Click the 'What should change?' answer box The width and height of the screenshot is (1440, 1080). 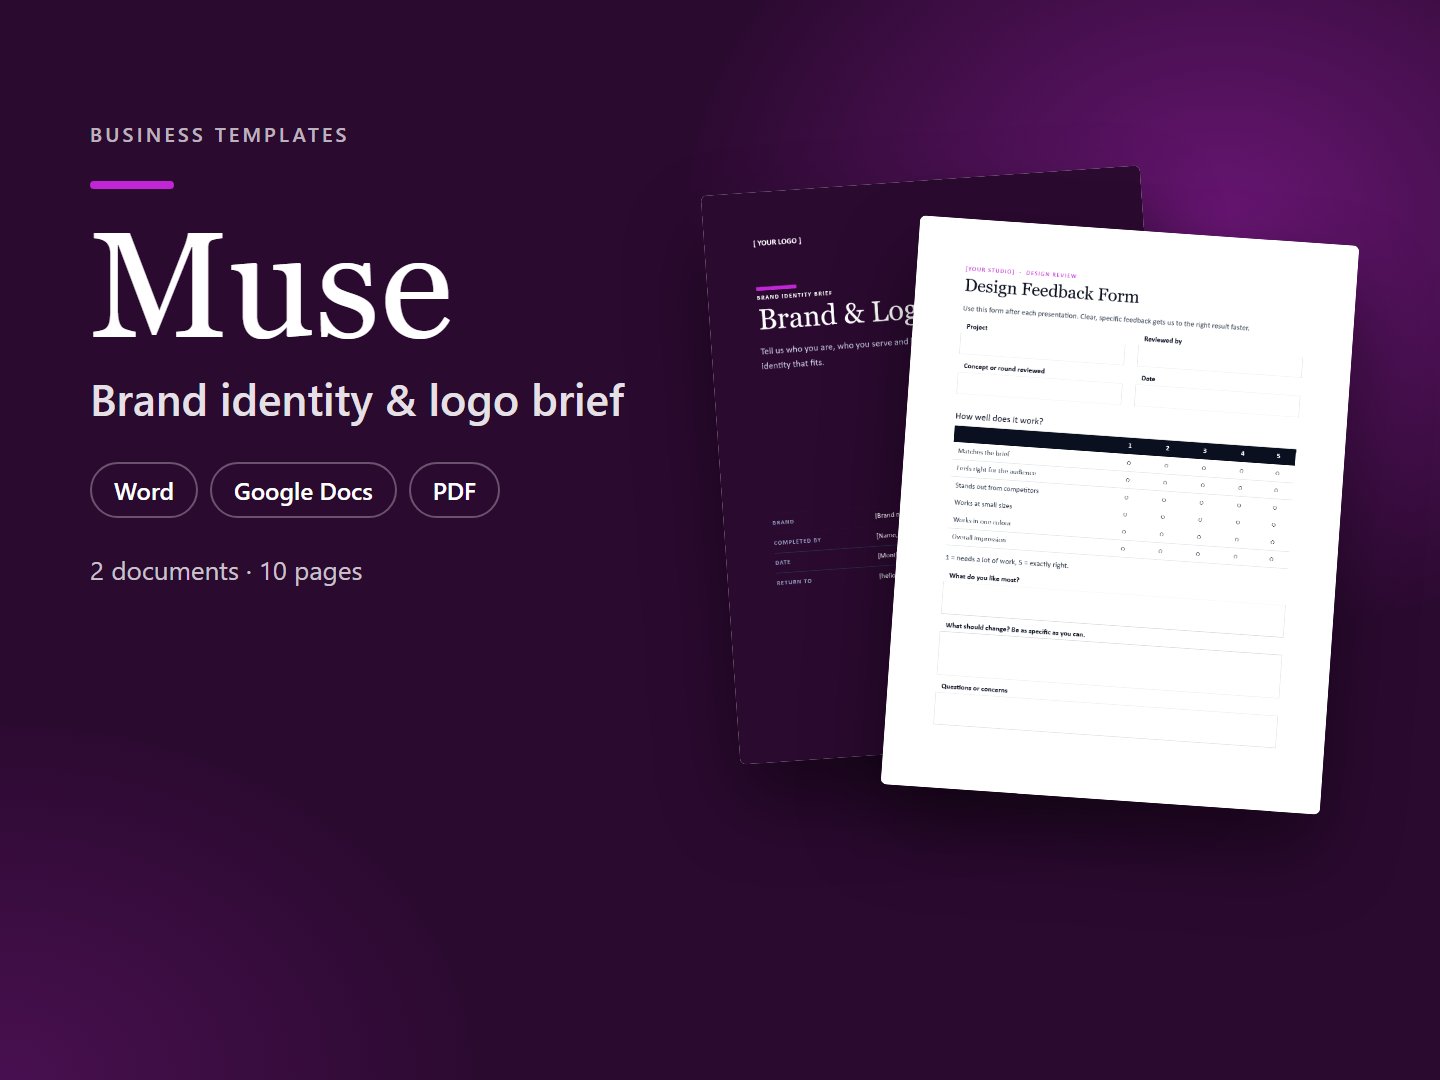[1109, 665]
